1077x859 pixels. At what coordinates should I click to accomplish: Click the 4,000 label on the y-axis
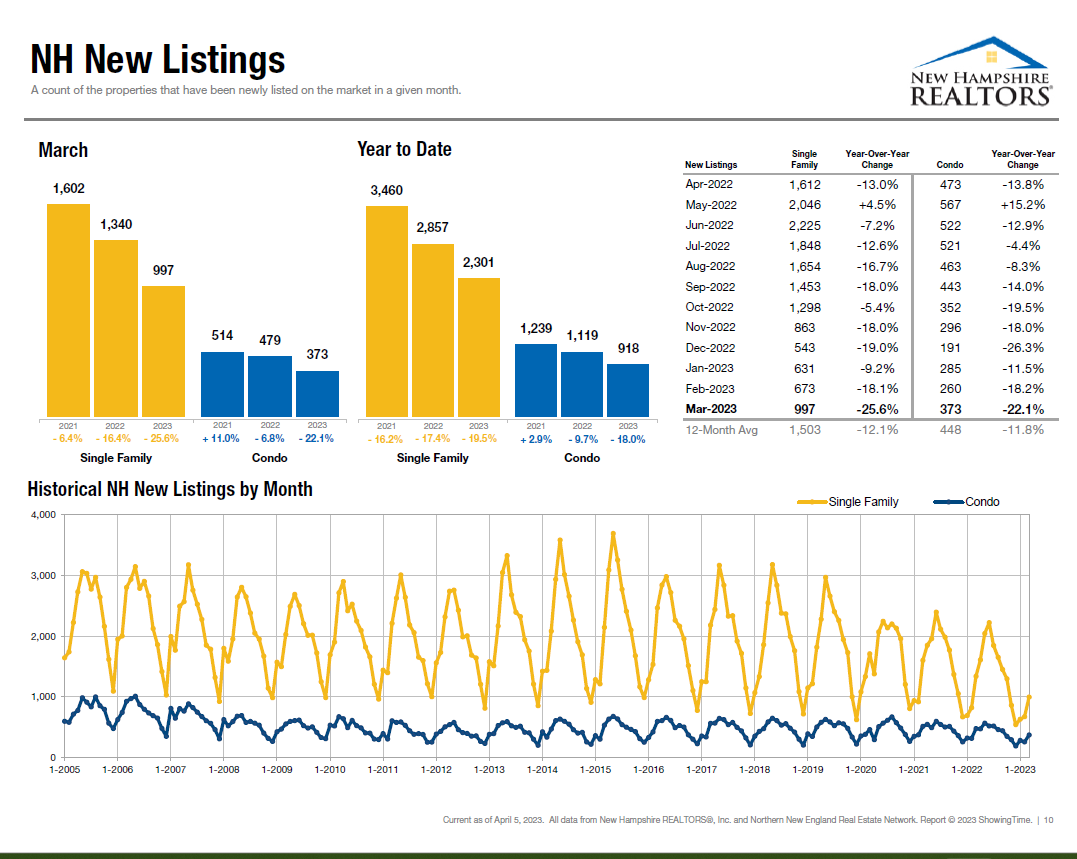point(43,515)
